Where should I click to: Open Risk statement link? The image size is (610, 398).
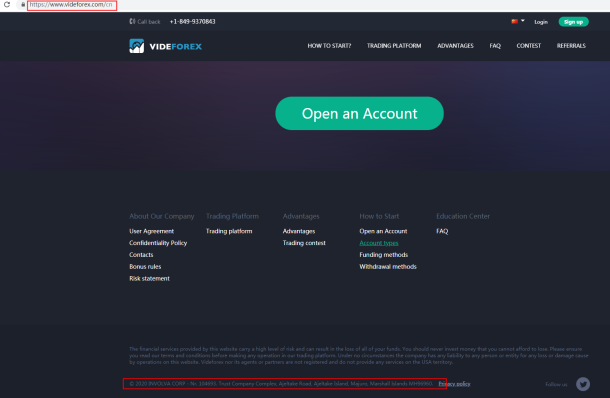149,279
